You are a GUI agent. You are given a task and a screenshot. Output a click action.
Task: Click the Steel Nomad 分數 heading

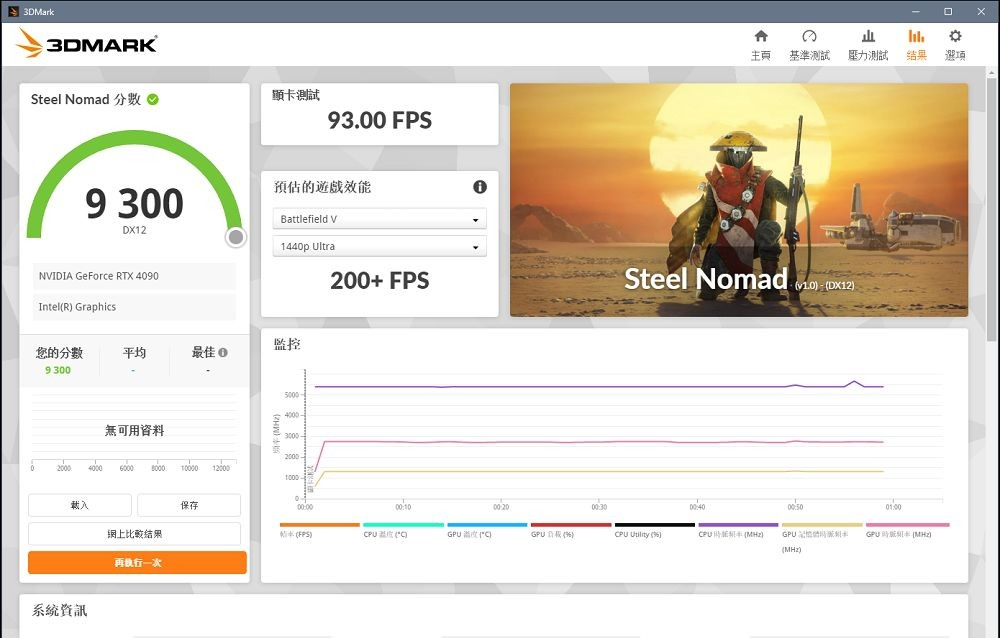point(85,100)
